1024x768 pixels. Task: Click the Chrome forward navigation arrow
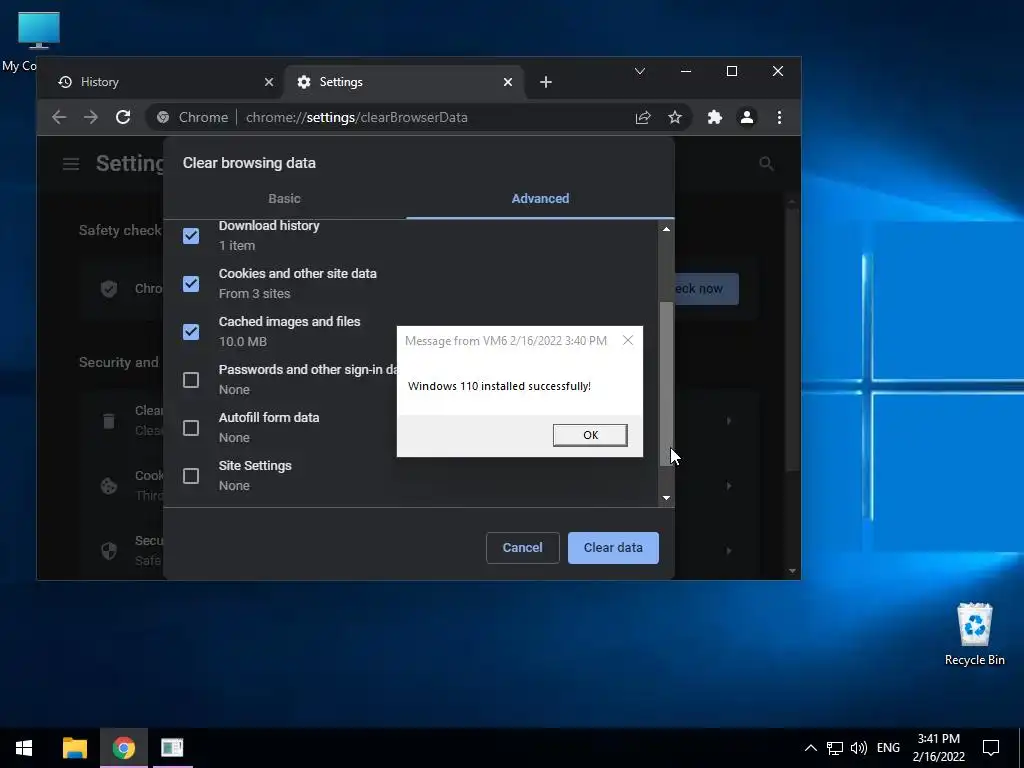click(x=91, y=118)
